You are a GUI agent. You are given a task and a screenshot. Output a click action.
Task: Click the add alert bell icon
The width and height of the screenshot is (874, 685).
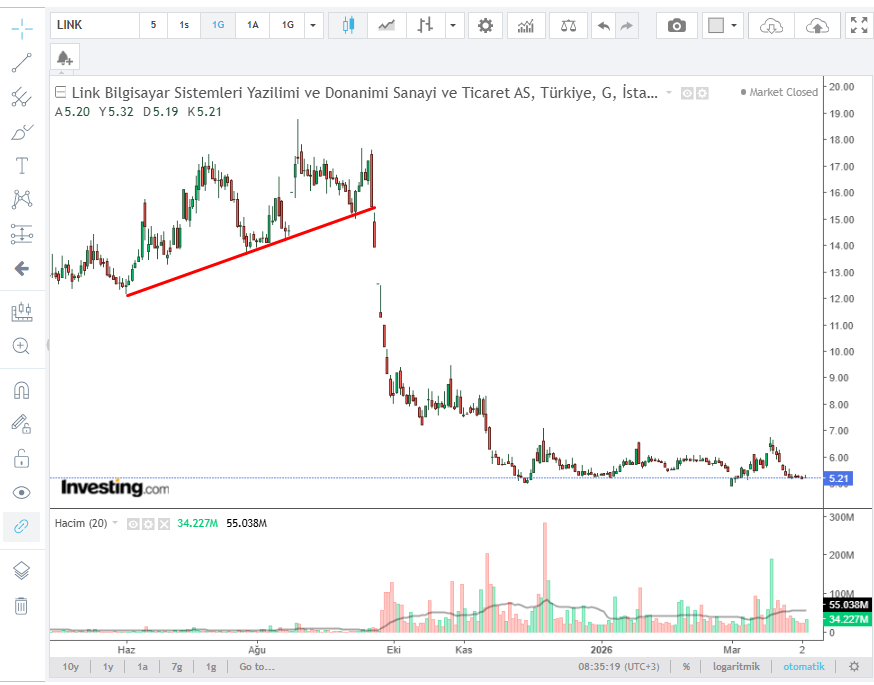pyautogui.click(x=65, y=57)
